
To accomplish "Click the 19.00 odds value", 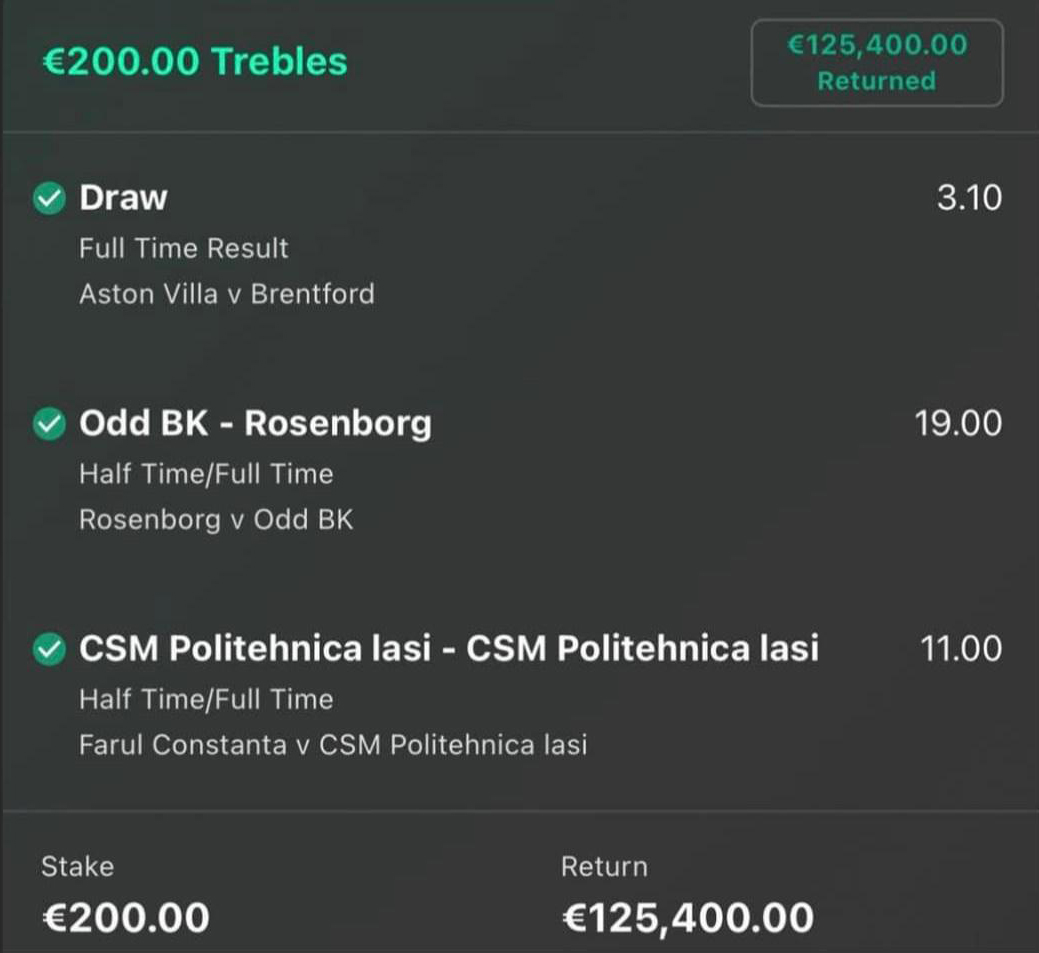I will click(x=957, y=424).
